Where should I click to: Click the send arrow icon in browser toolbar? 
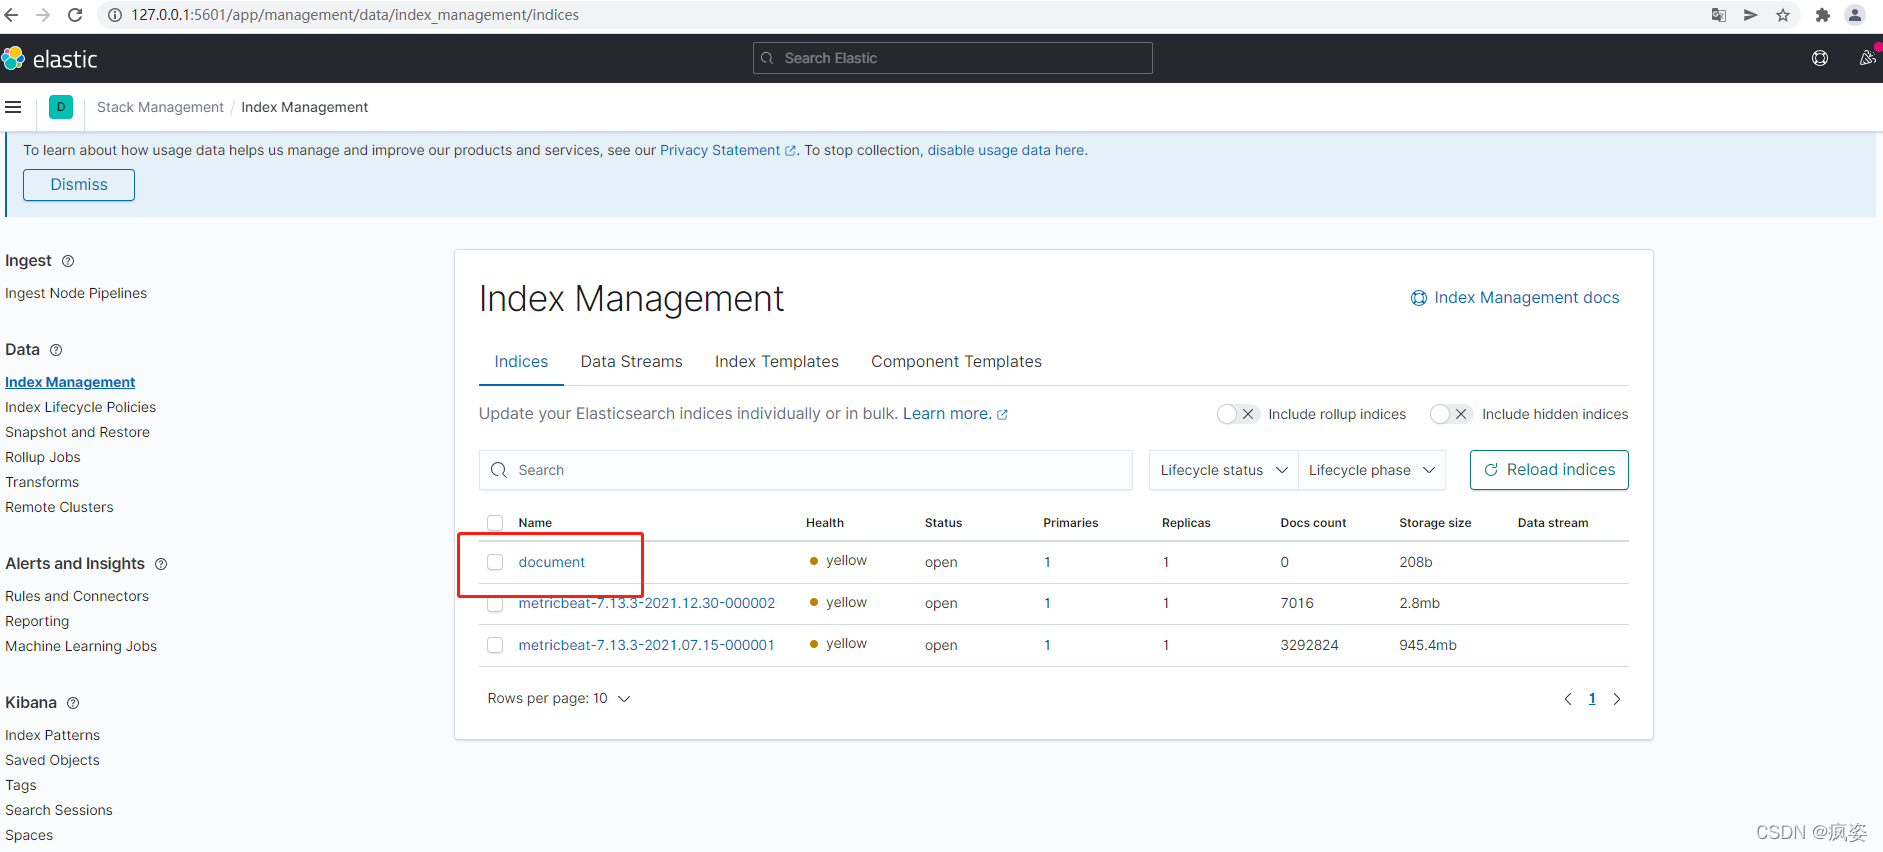pos(1751,15)
